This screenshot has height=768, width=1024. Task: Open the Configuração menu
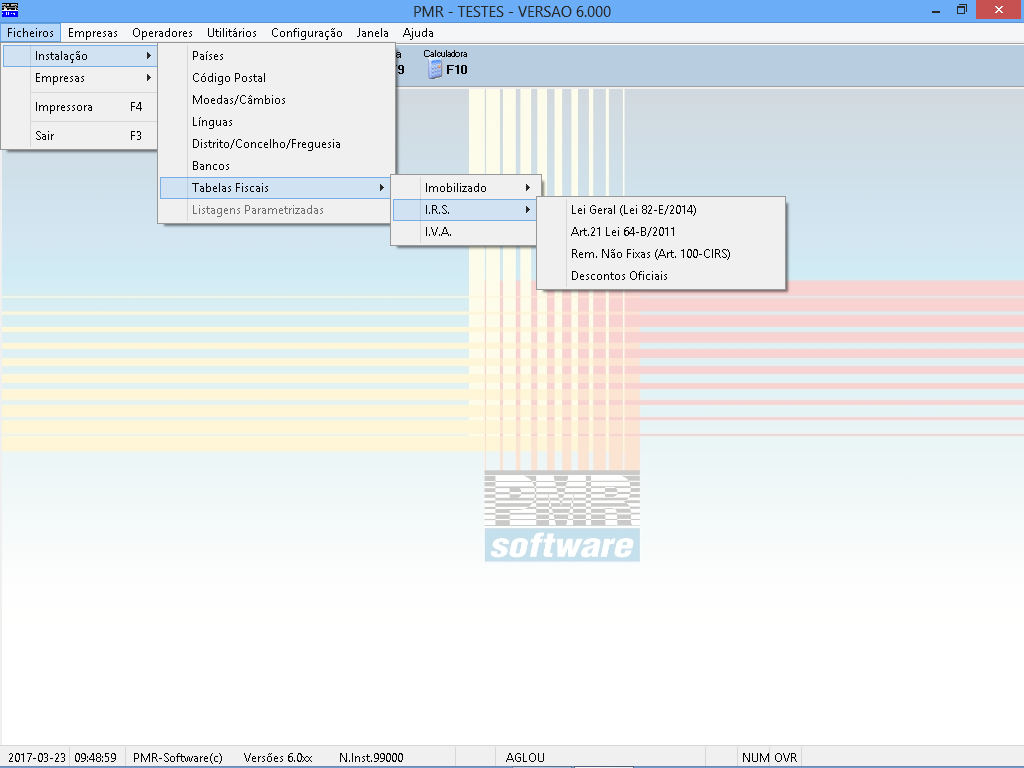(x=307, y=33)
